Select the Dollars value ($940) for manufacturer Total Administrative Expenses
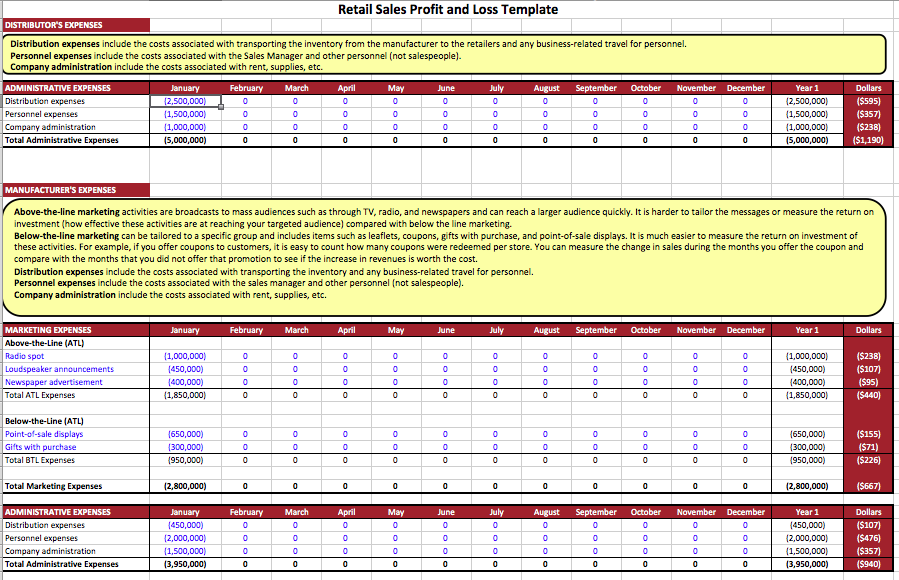The width and height of the screenshot is (899, 580). [x=868, y=564]
